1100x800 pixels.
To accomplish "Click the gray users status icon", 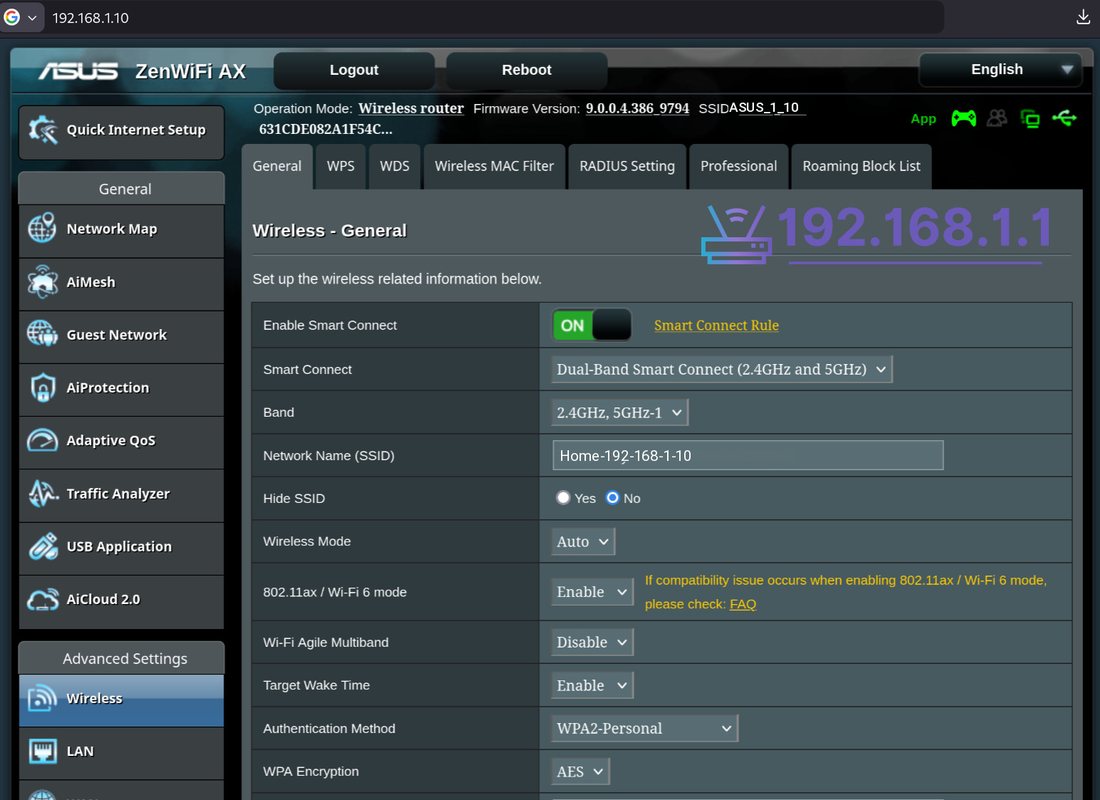I will [997, 118].
